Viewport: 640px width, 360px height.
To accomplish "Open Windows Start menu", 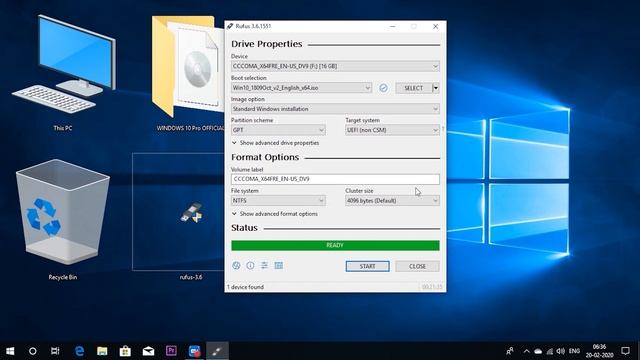I will (10, 351).
